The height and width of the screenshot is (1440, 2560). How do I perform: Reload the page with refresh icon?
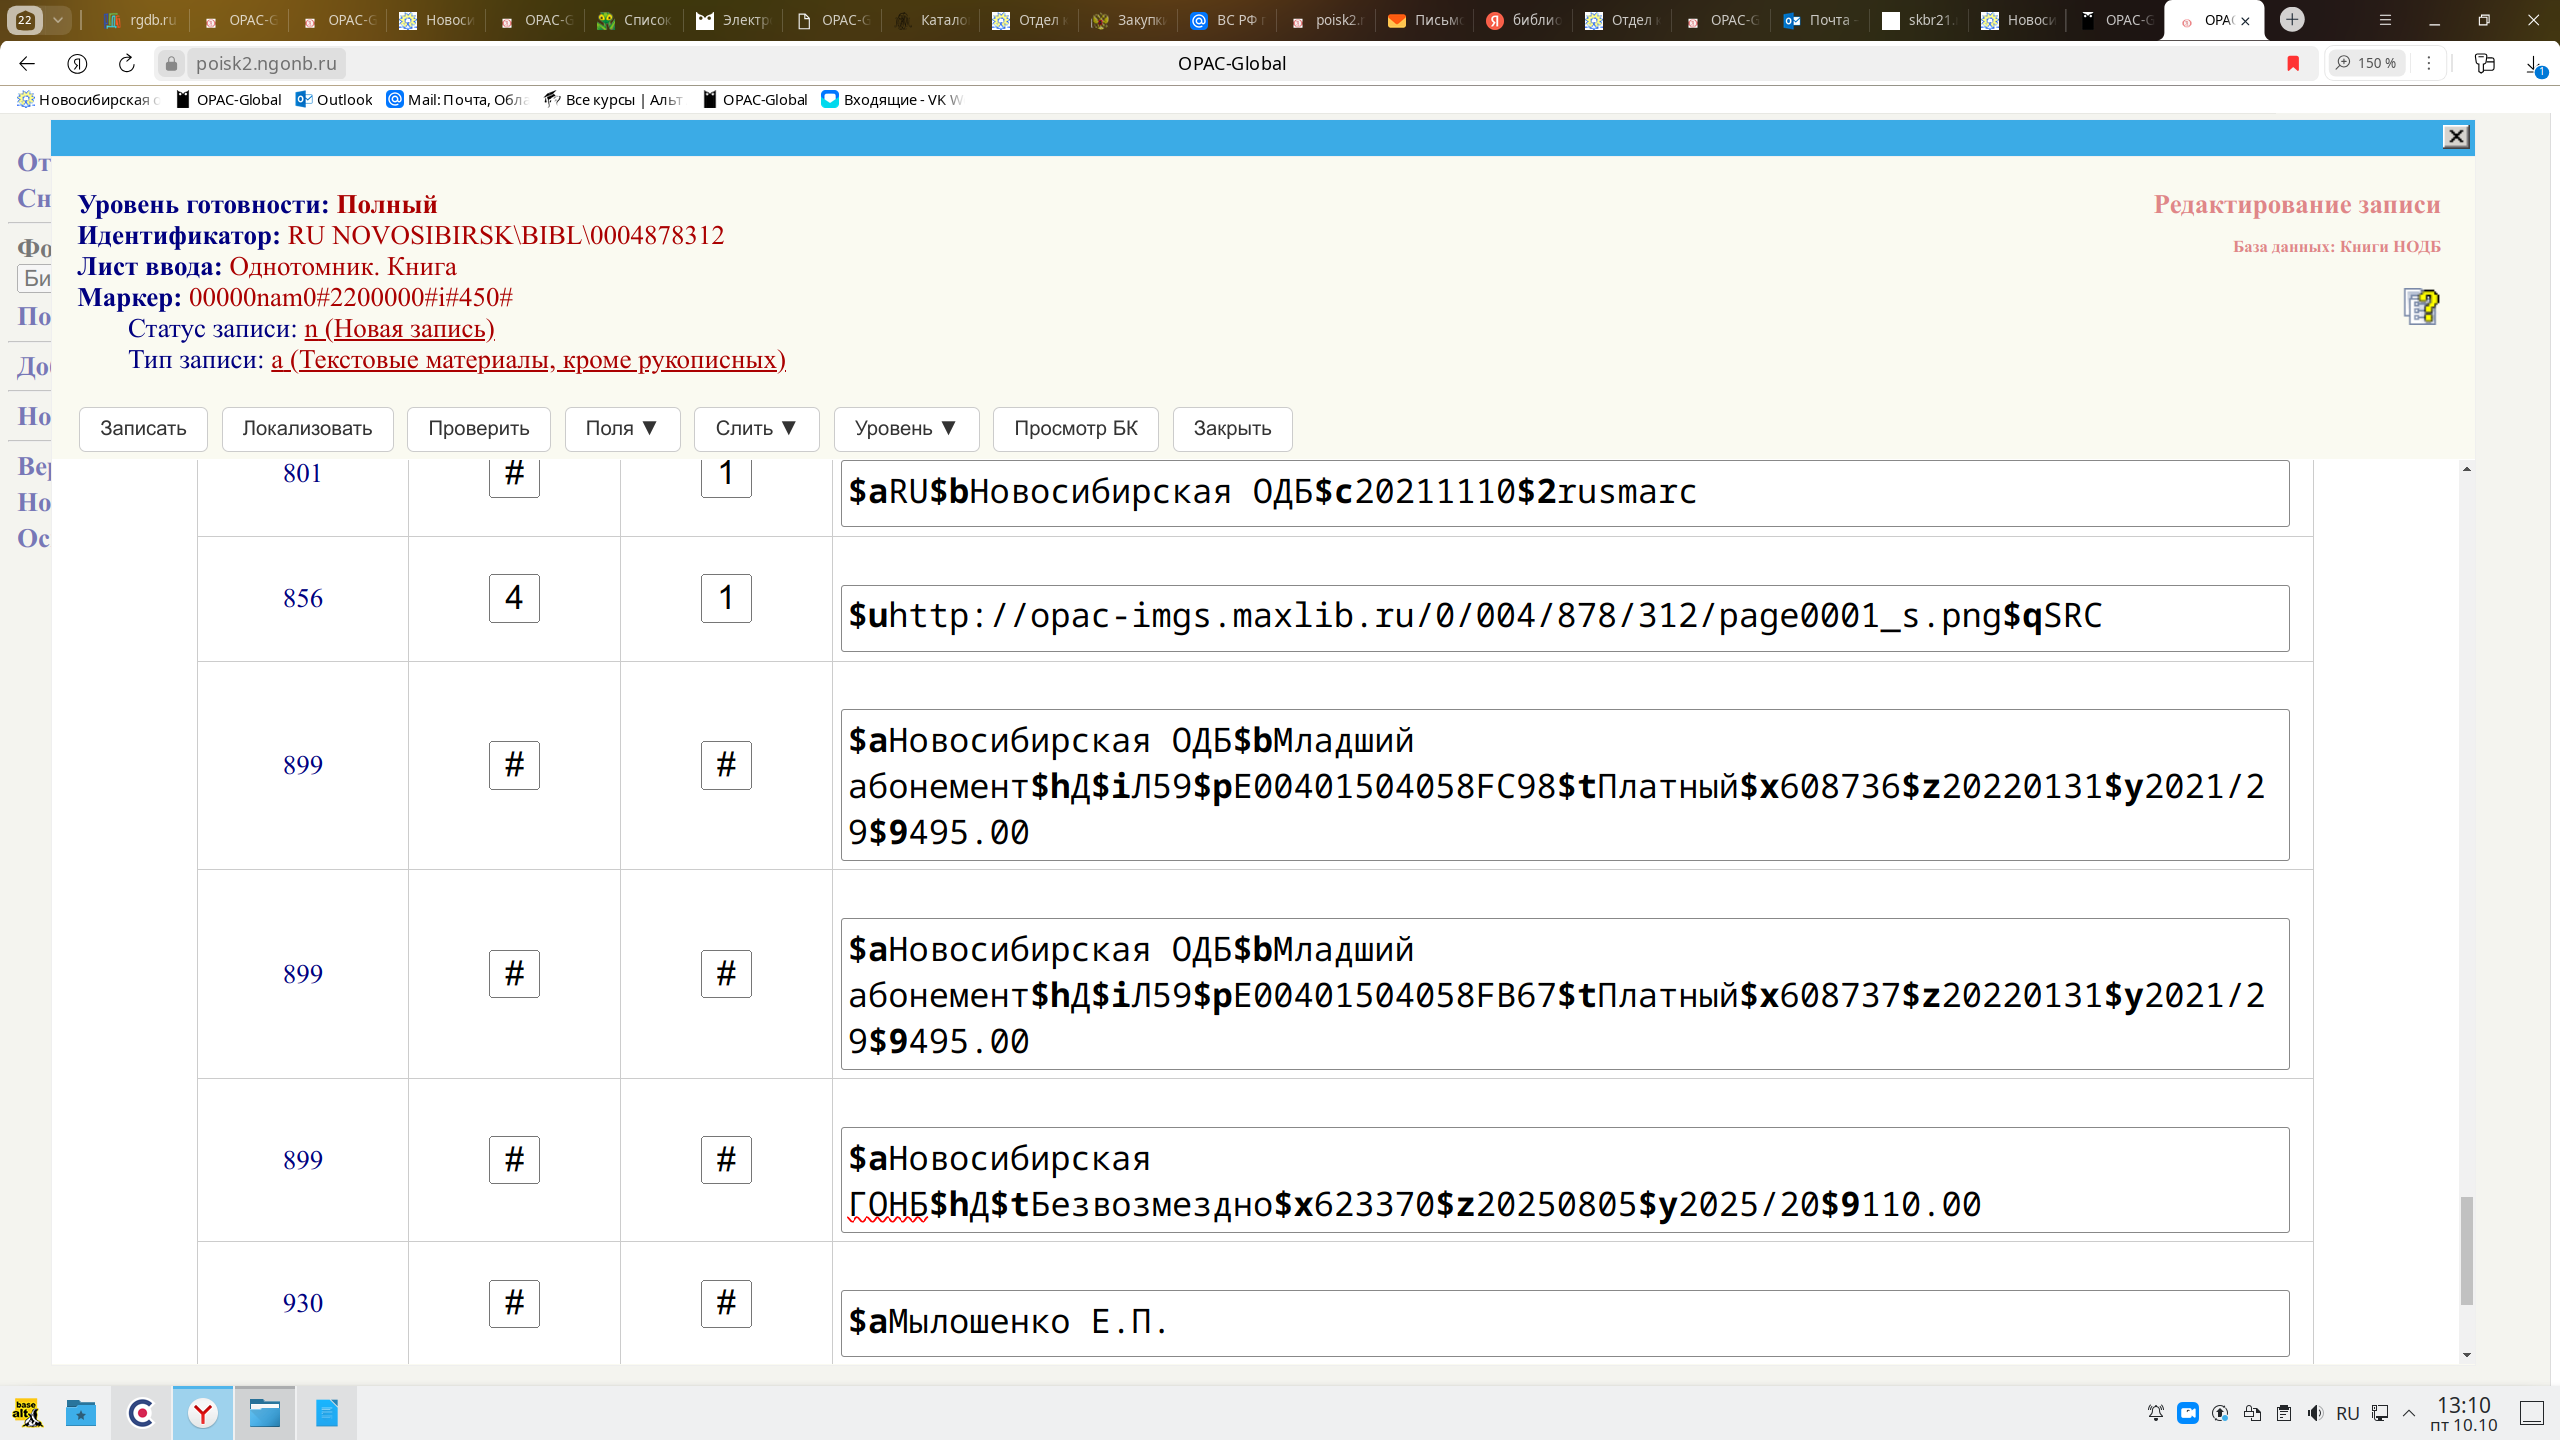pyautogui.click(x=126, y=63)
